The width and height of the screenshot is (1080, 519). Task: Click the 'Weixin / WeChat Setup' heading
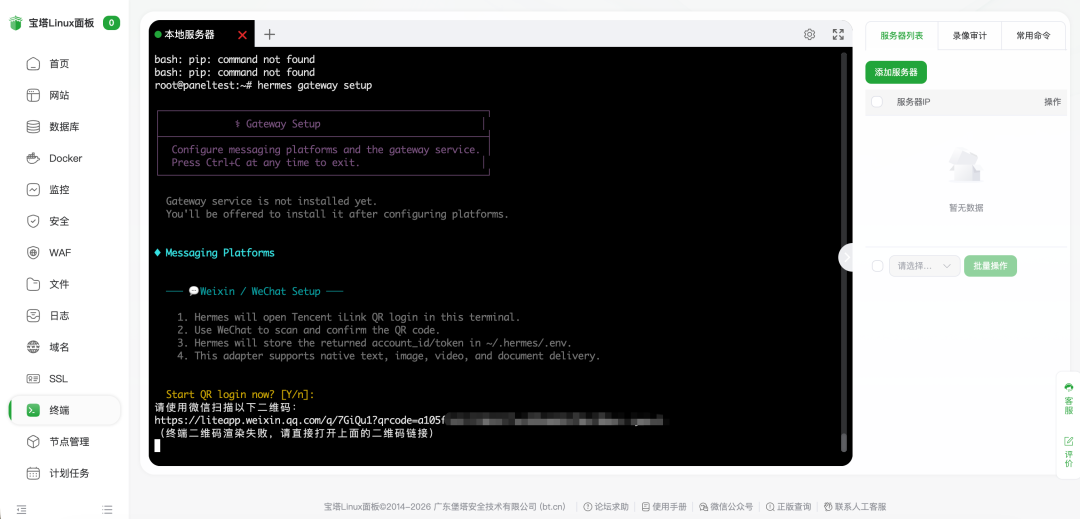pos(260,291)
